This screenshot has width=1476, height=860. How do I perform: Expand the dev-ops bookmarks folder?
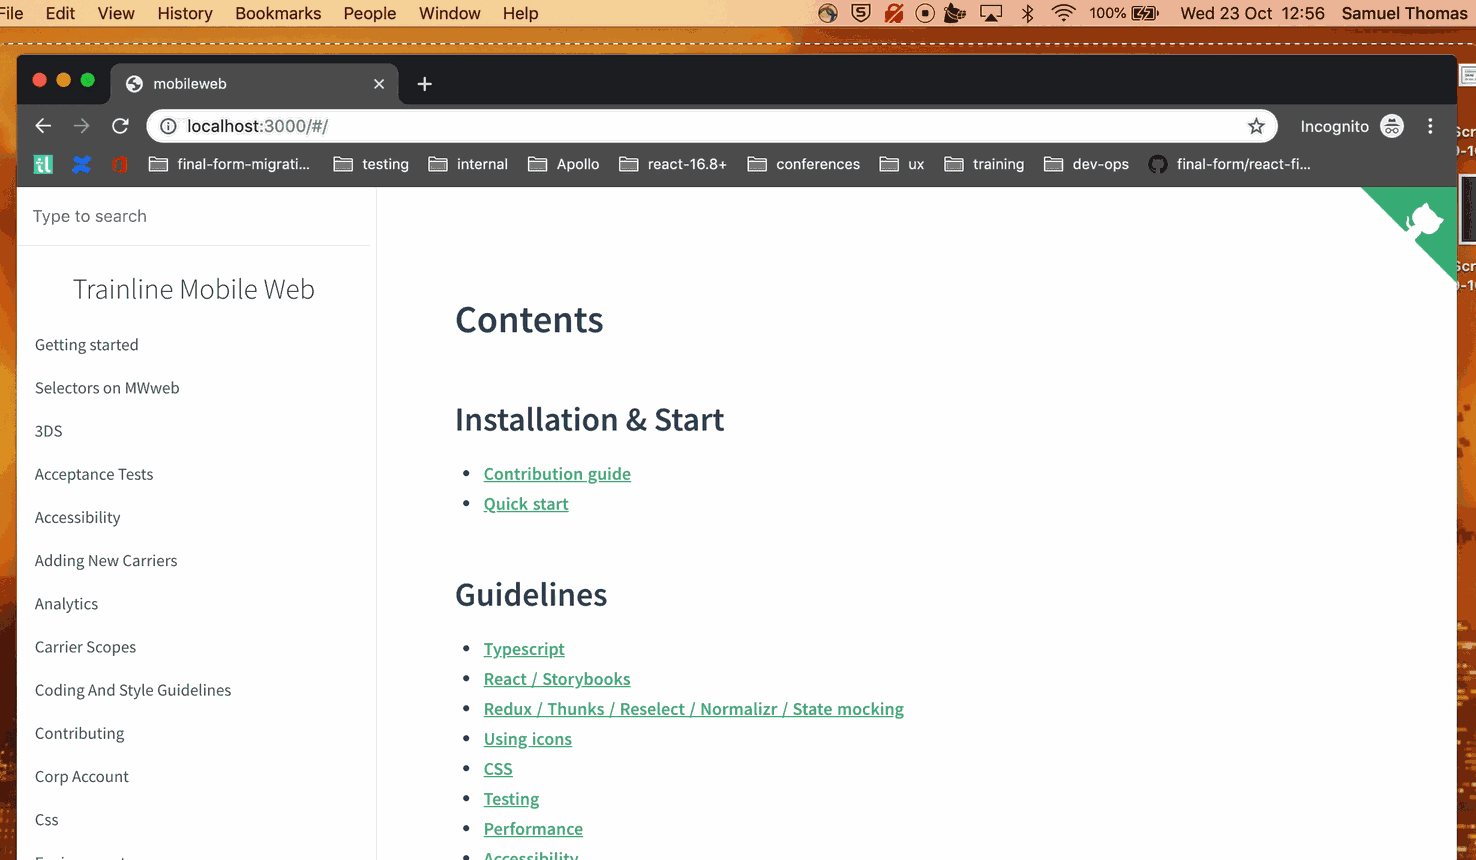tap(1087, 164)
